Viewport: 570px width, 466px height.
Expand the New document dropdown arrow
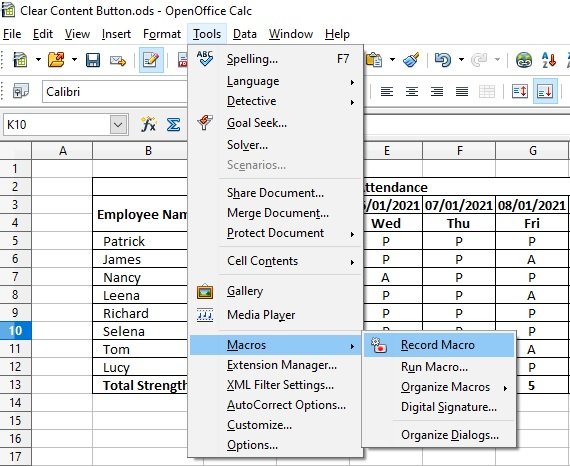click(38, 60)
